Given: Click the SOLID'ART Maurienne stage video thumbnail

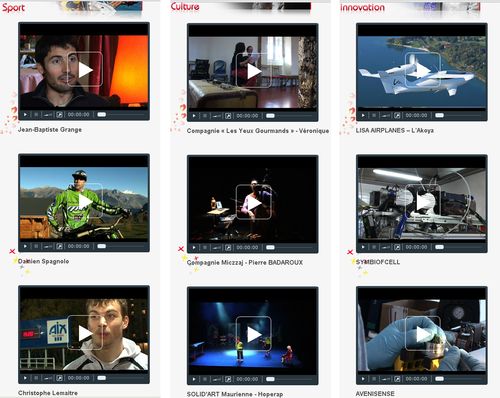Looking at the screenshot, I should 253,334.
